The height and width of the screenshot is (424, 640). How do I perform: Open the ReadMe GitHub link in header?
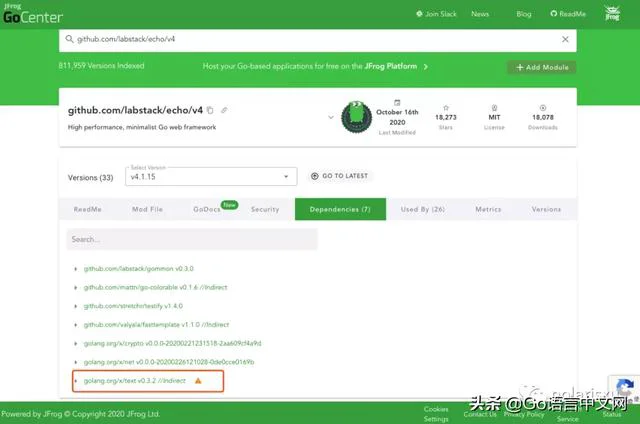point(568,14)
